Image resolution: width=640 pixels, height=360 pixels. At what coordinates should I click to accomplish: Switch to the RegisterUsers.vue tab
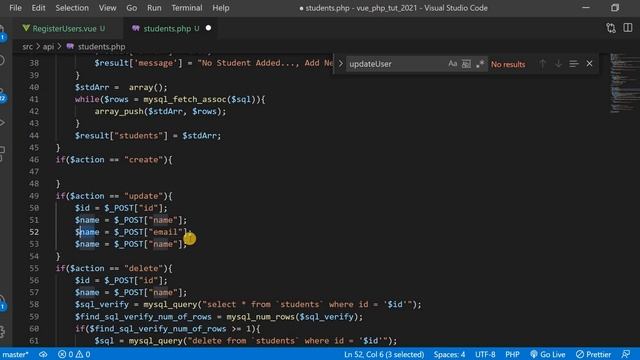click(x=64, y=28)
